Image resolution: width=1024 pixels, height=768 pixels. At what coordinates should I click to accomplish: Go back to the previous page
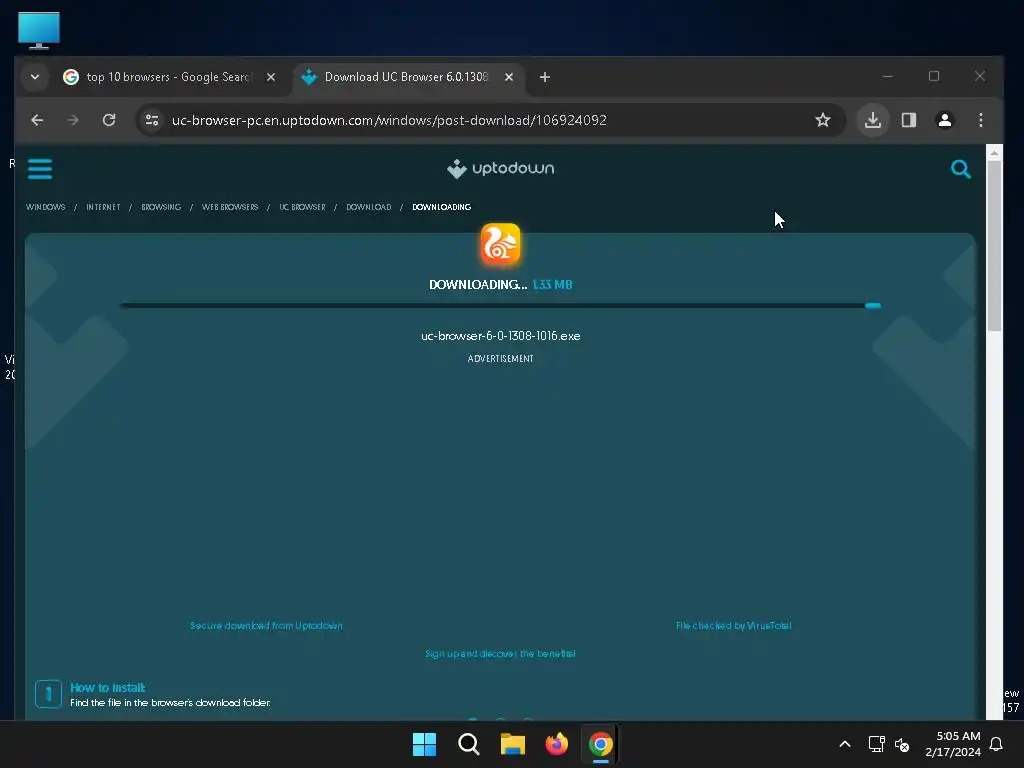click(x=37, y=120)
